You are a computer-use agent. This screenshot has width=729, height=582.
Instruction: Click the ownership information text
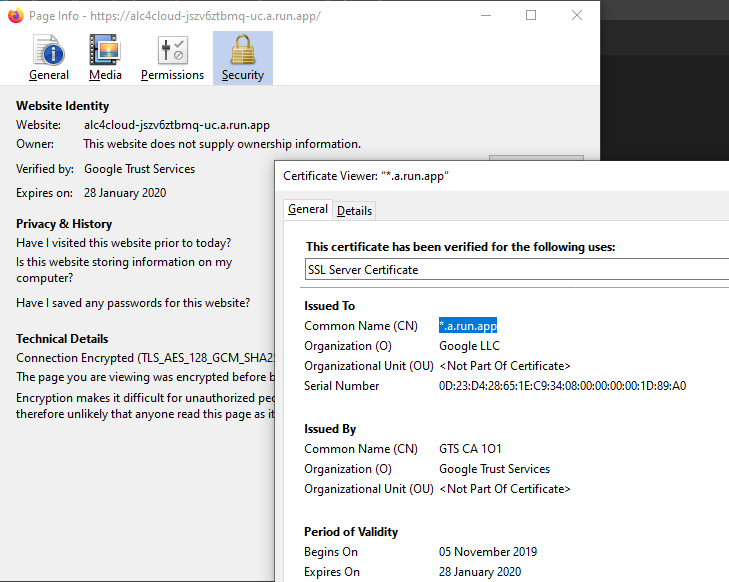click(x=222, y=144)
